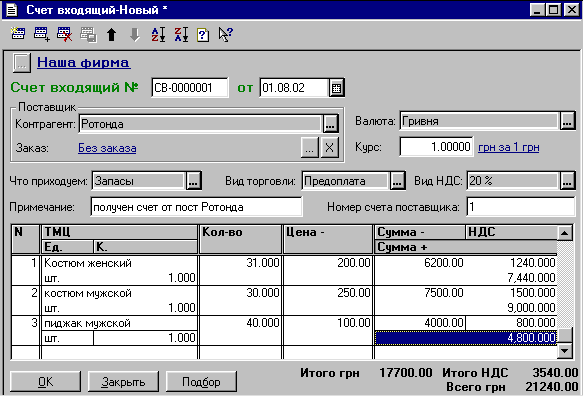Open the description help icon
This screenshot has width=583, height=396.
coord(203,35)
